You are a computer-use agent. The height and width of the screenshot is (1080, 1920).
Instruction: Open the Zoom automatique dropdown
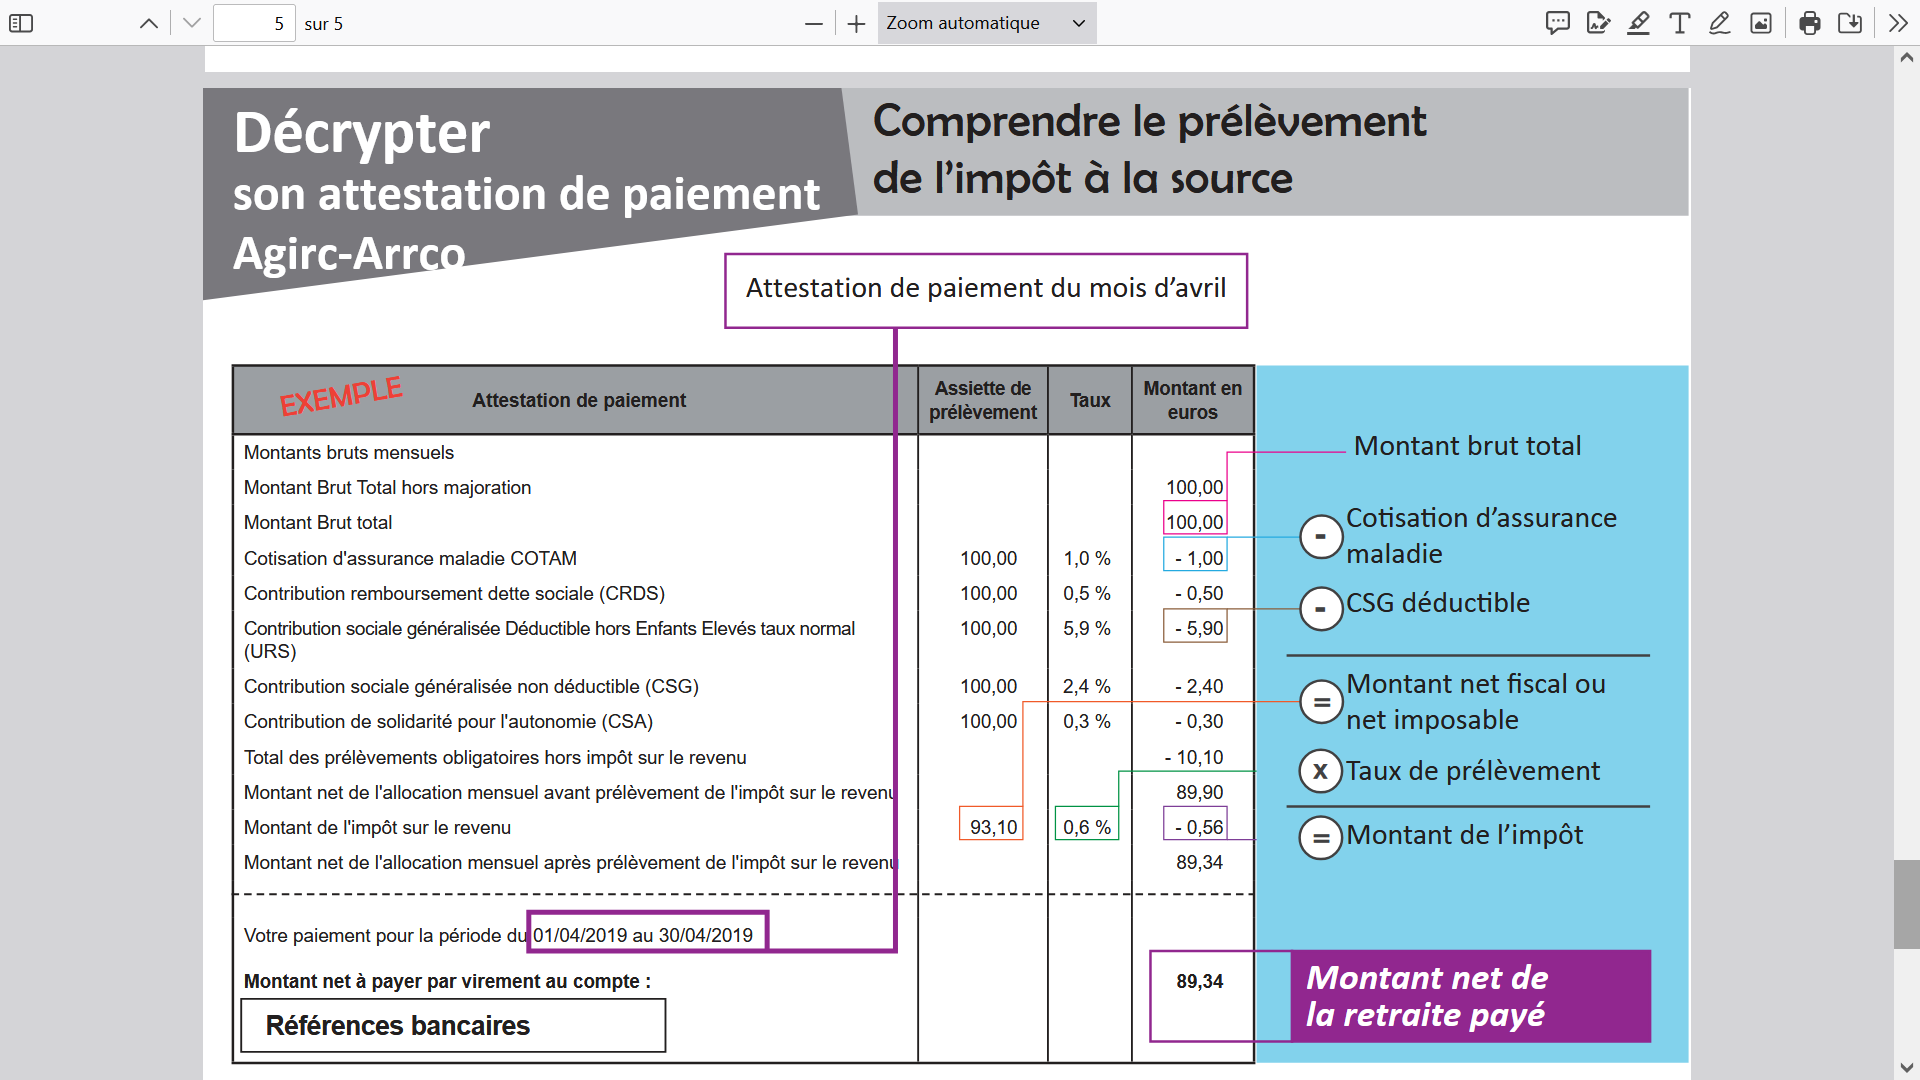tap(986, 23)
